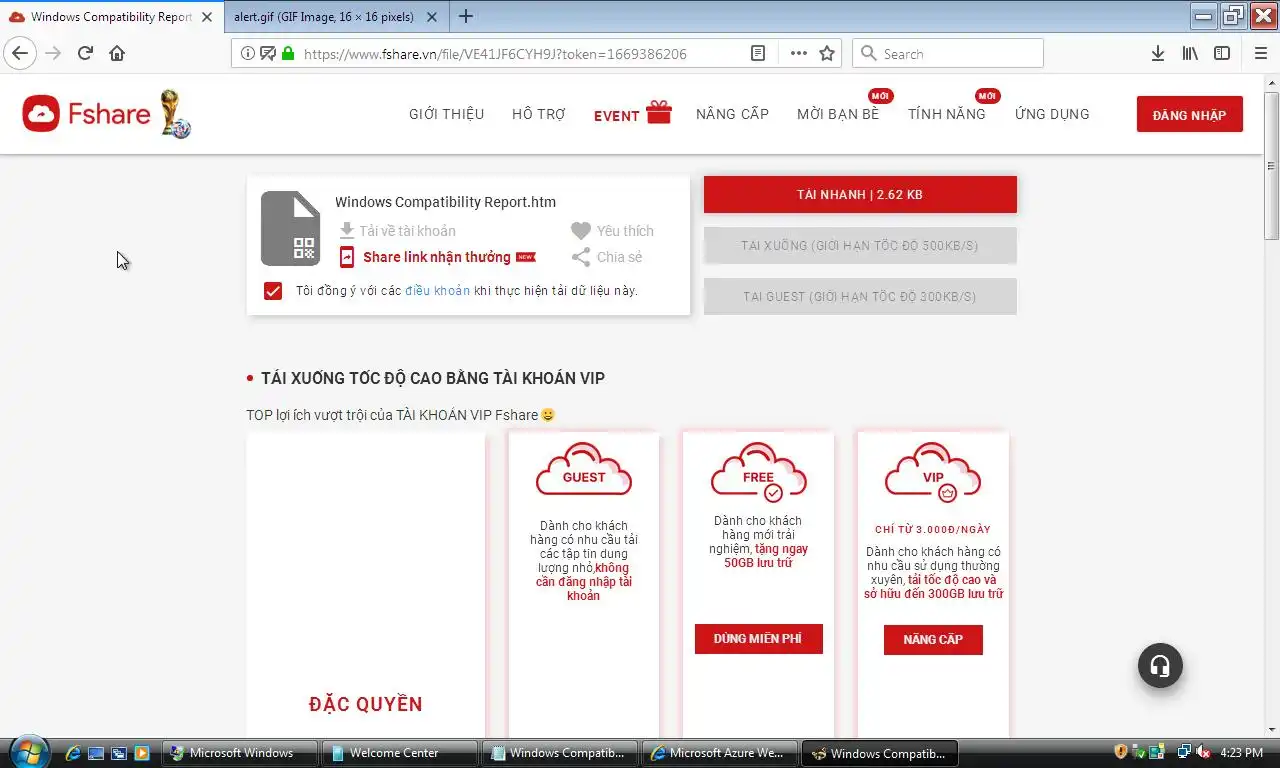Close the alert.gif tab

[x=434, y=17]
